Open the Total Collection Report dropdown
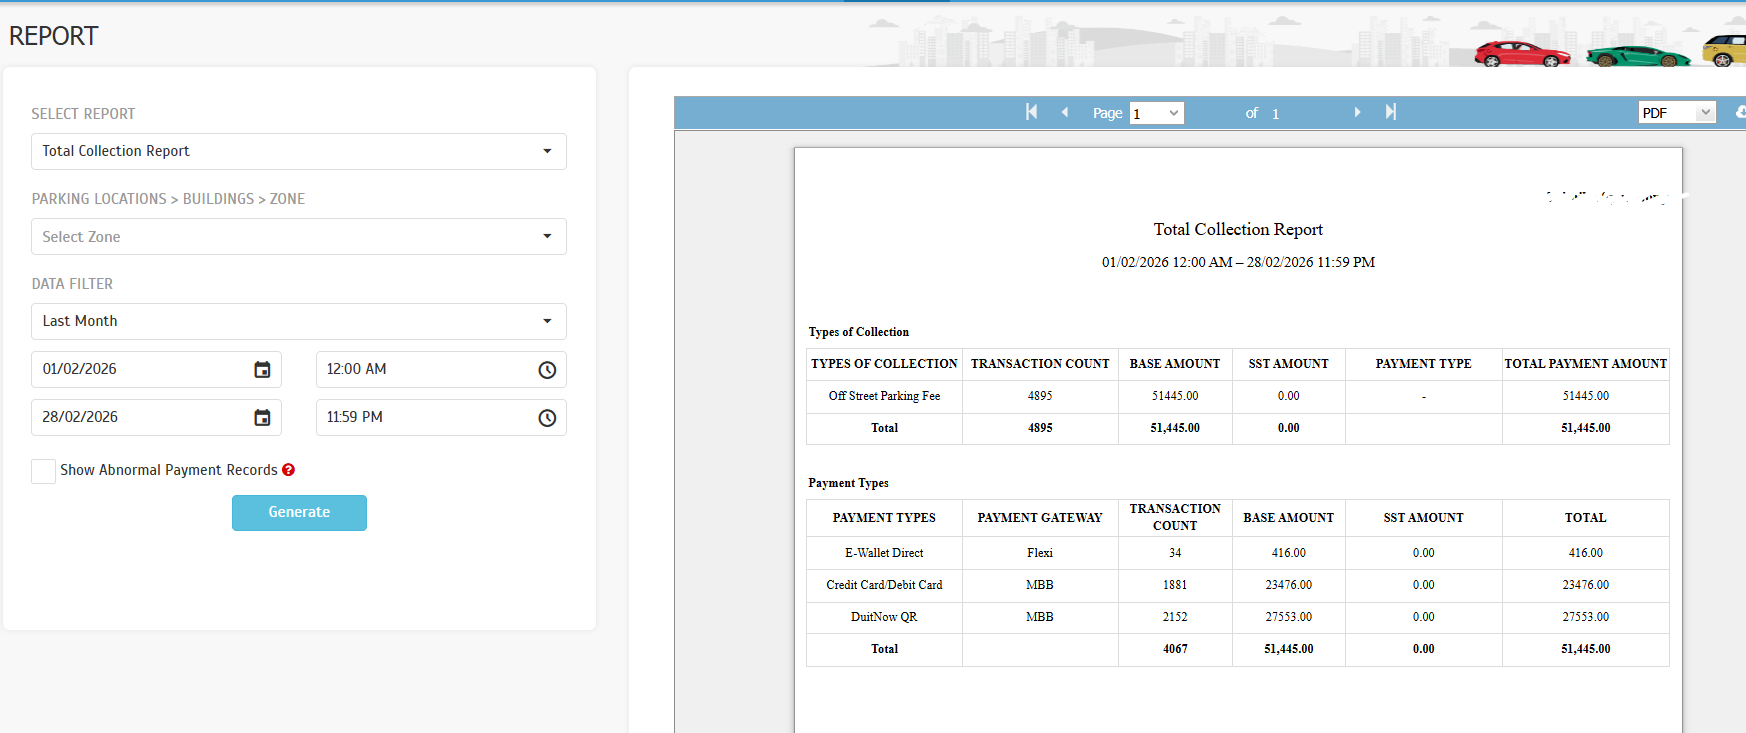This screenshot has width=1746, height=733. click(x=298, y=151)
